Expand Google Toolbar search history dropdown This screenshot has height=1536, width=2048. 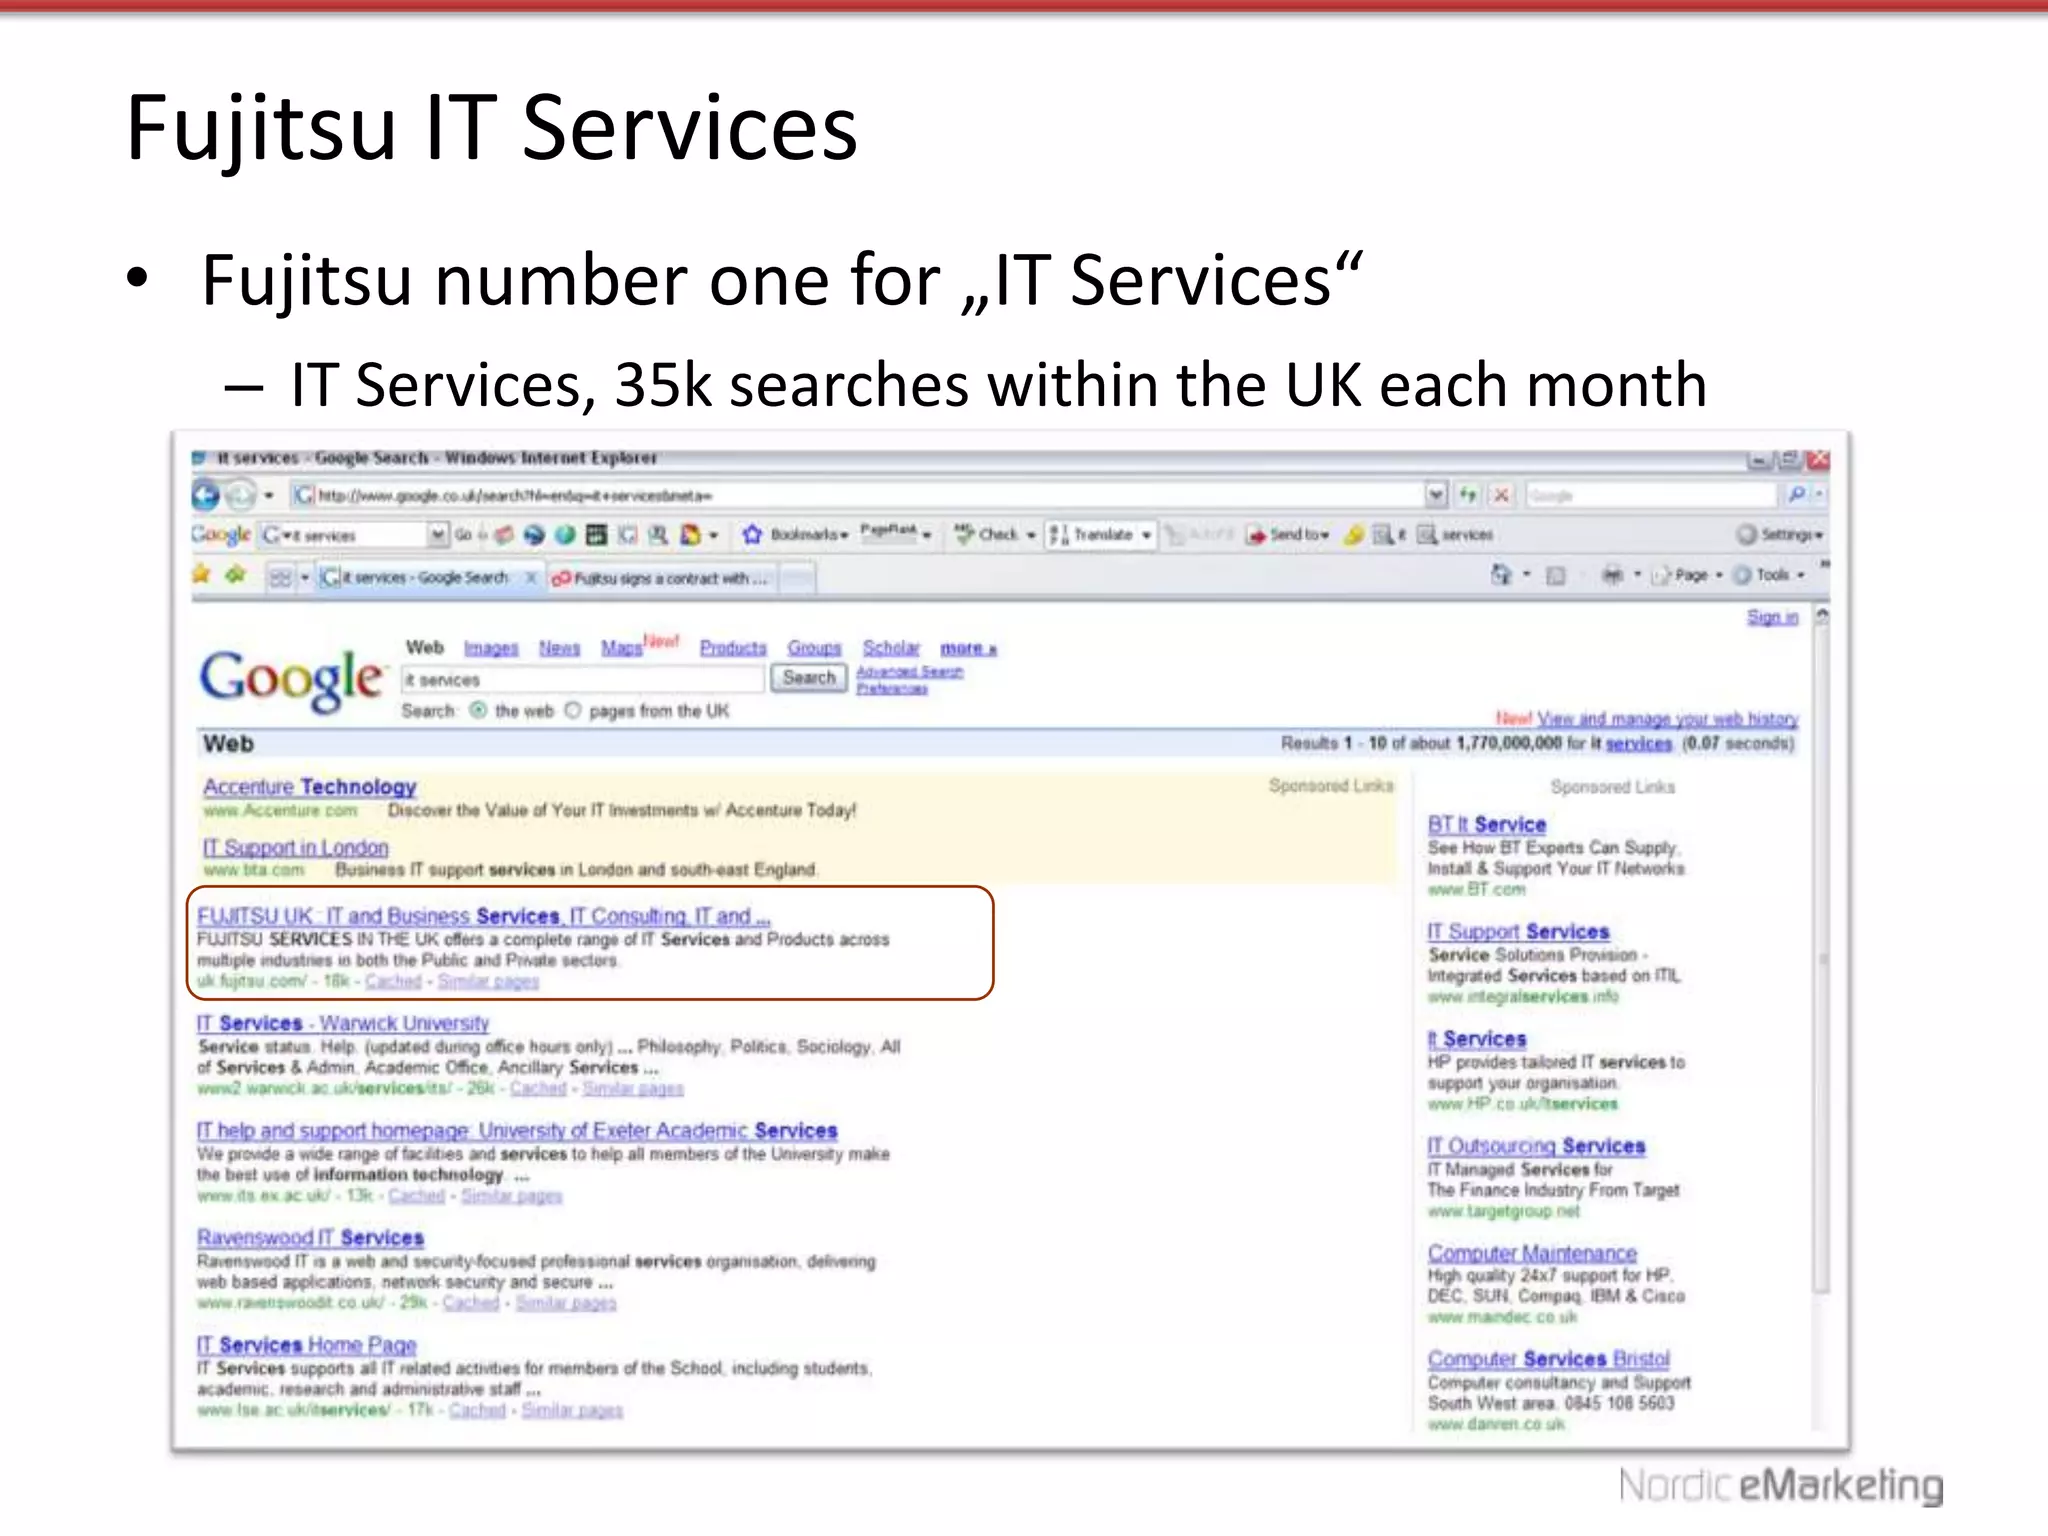[438, 535]
